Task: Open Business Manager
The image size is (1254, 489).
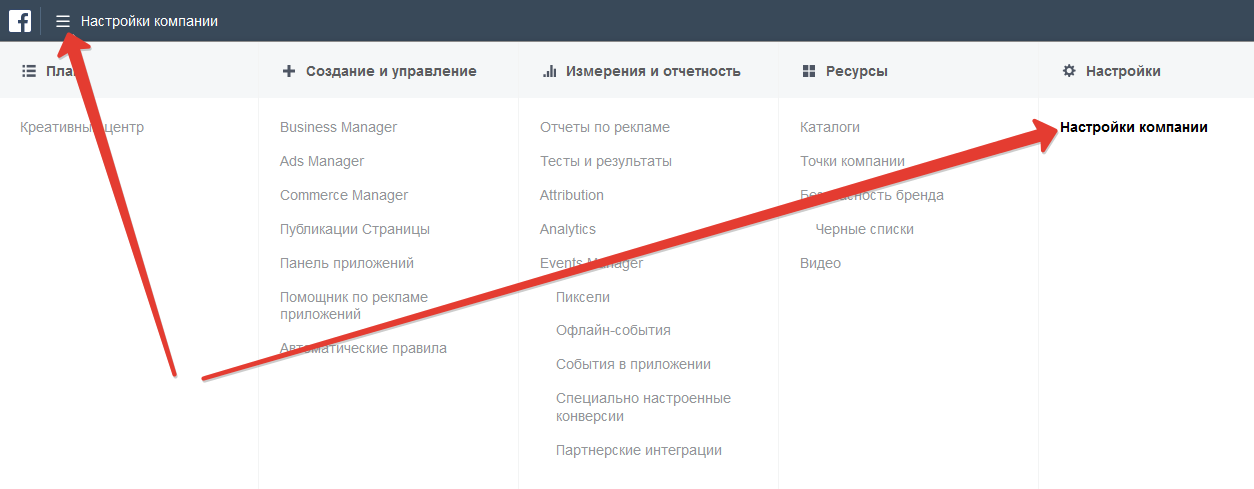Action: click(x=338, y=127)
